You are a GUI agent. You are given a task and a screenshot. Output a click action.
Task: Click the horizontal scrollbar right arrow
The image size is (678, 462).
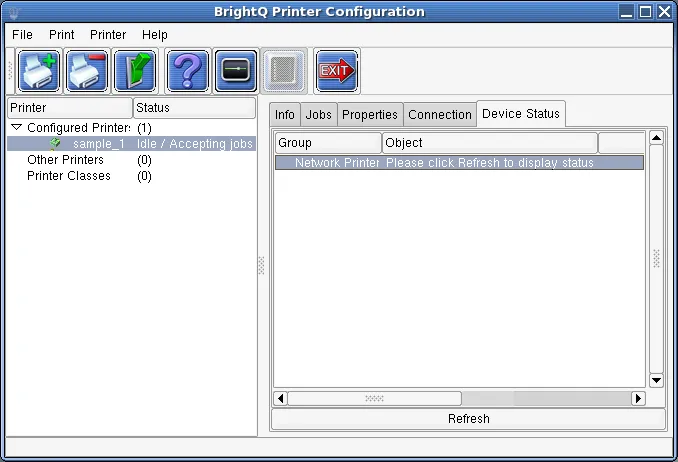coord(638,398)
